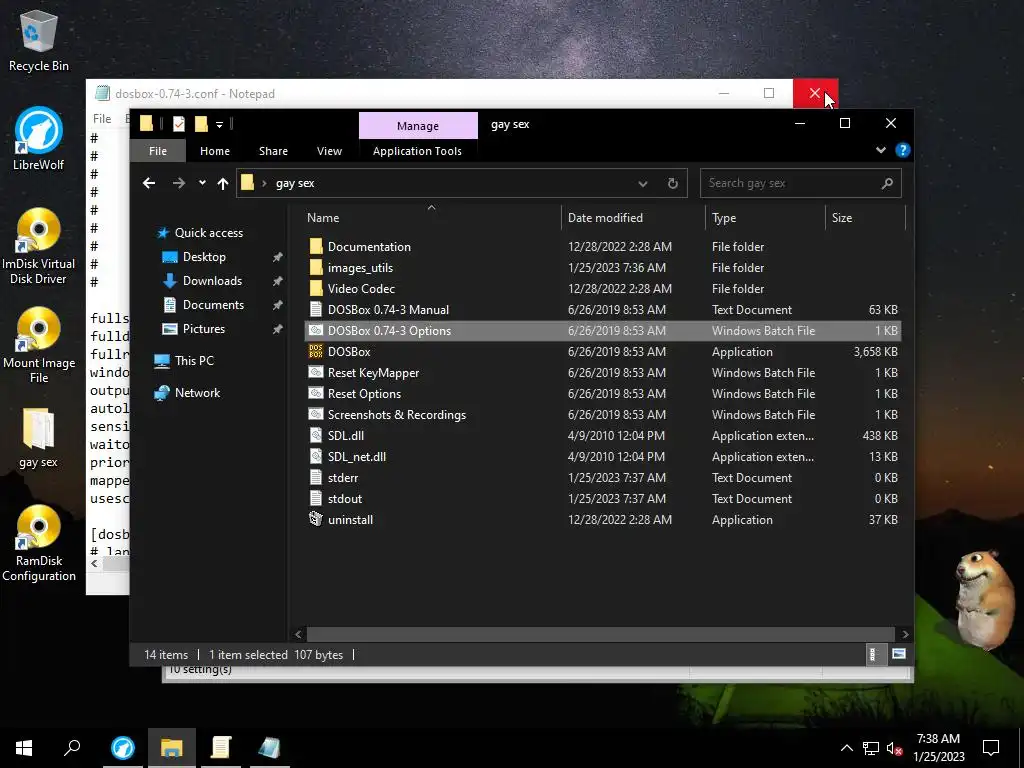Open the View ribbon tab
1024x768 pixels.
pos(329,151)
